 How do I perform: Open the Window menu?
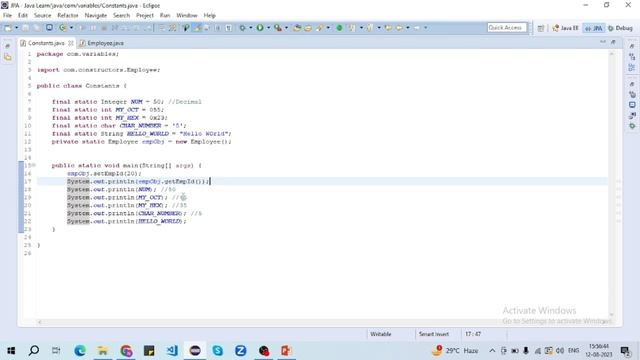tap(187, 16)
